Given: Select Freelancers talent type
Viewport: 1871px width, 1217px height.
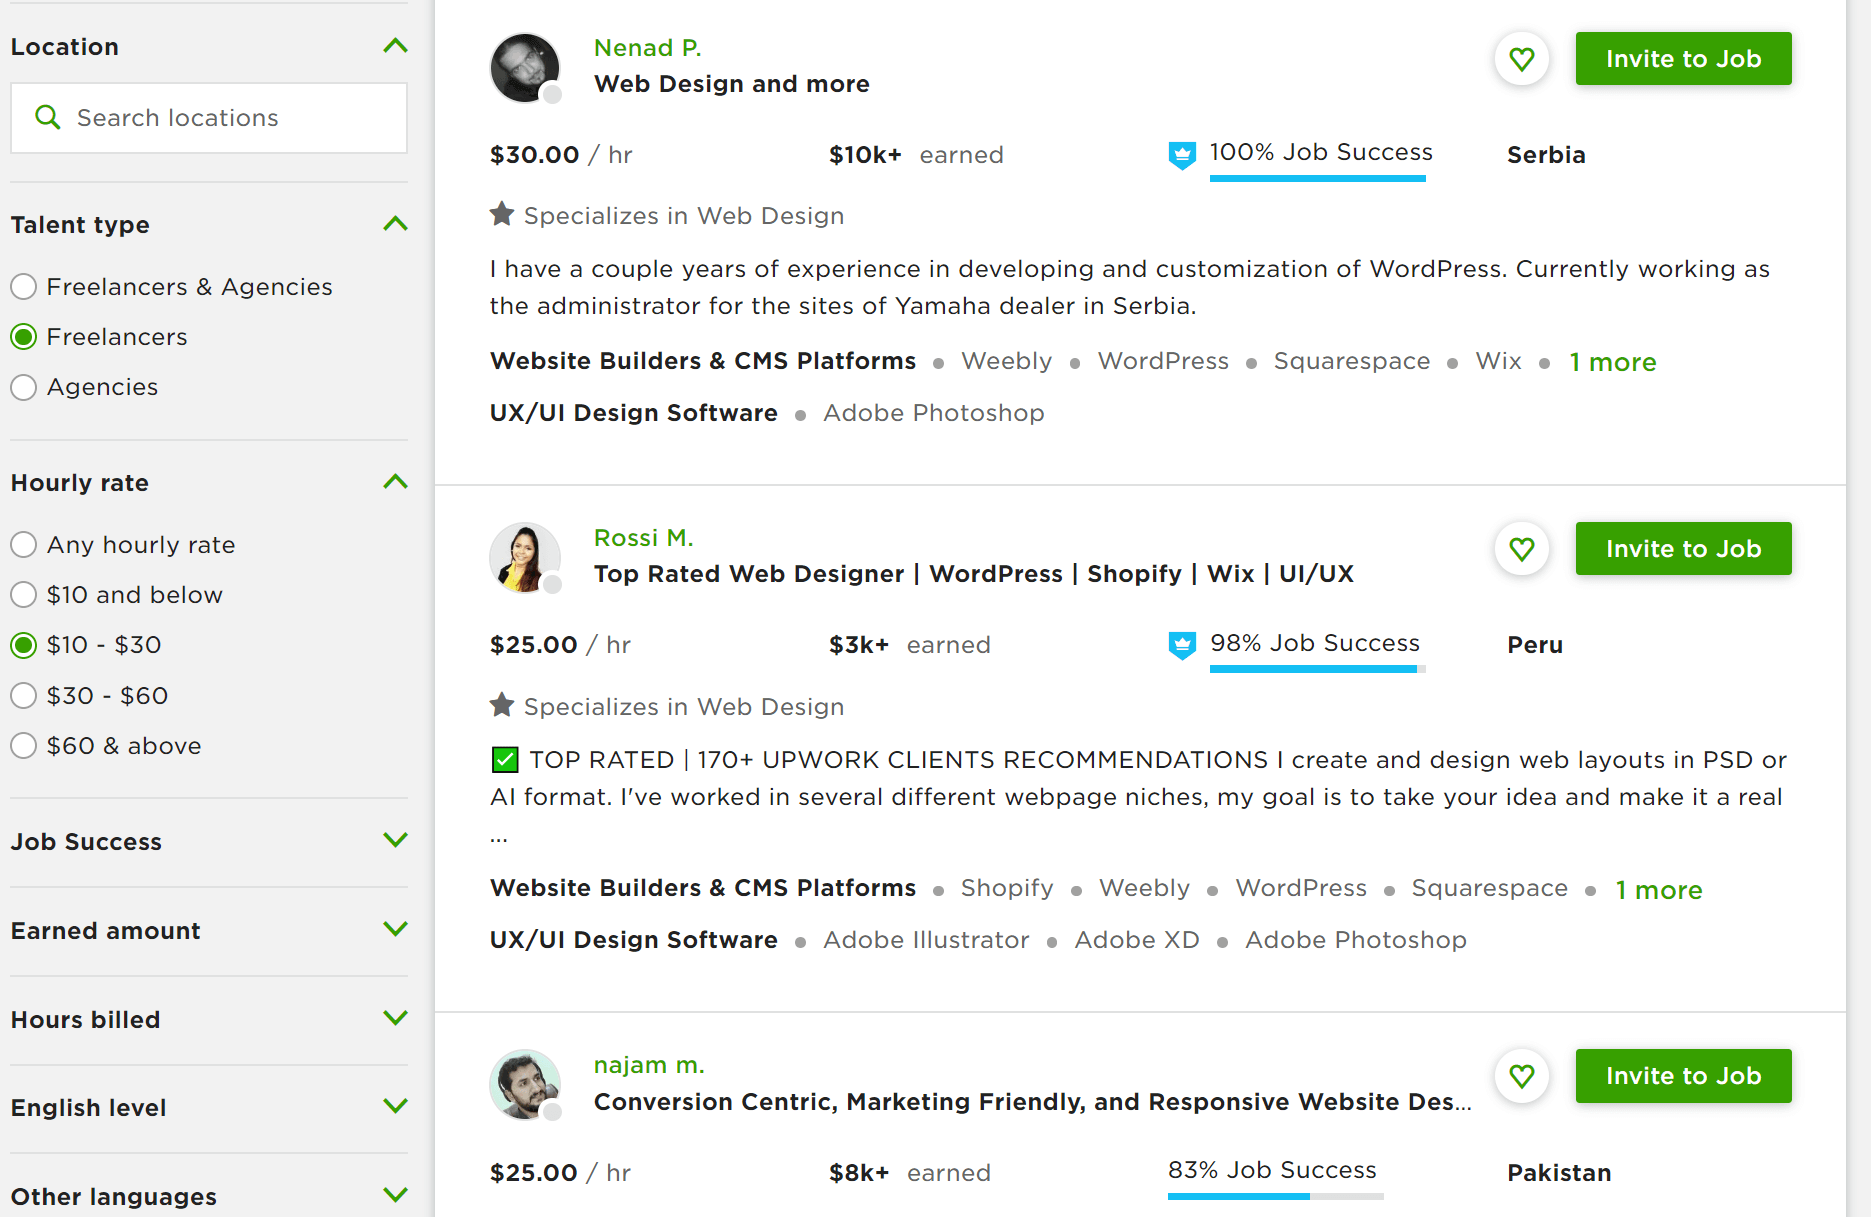Looking at the screenshot, I should tap(24, 337).
